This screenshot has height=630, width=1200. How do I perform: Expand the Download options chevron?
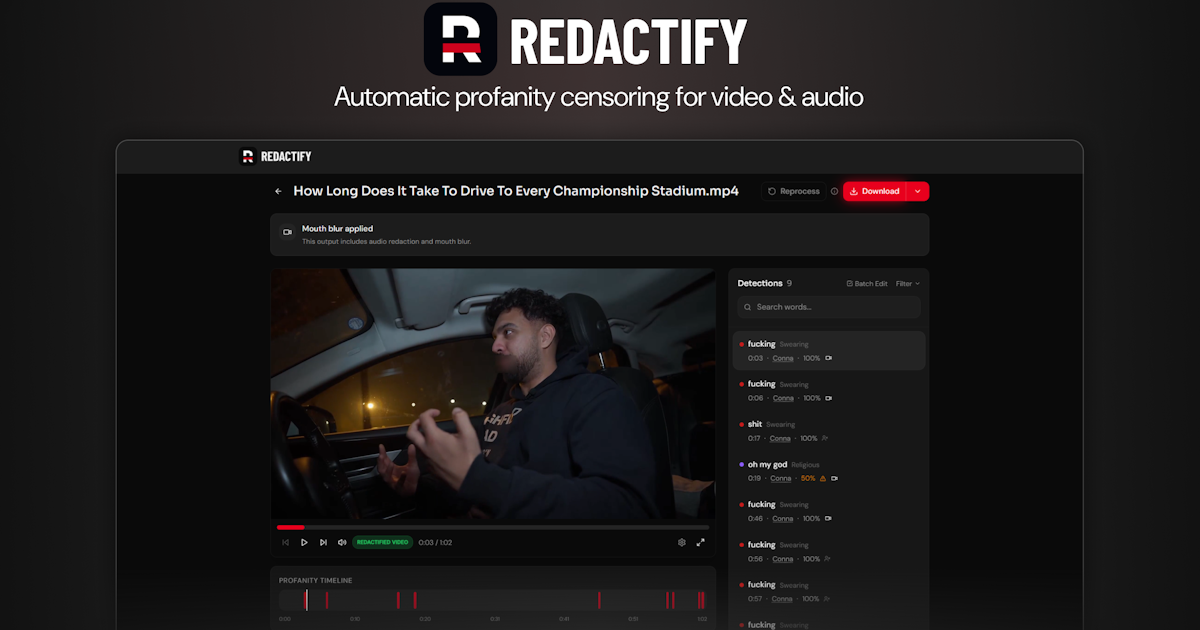(x=918, y=191)
